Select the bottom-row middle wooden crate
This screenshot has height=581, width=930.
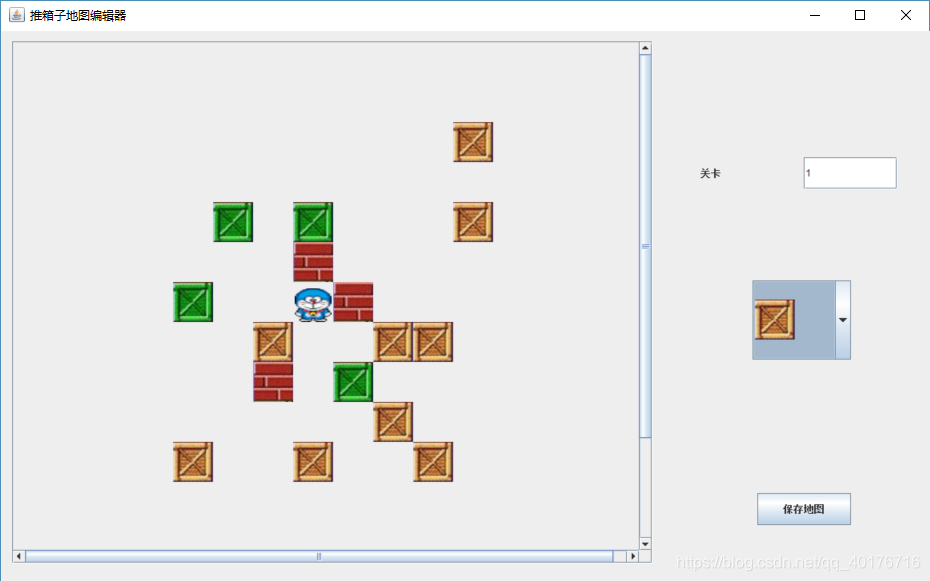click(x=313, y=461)
